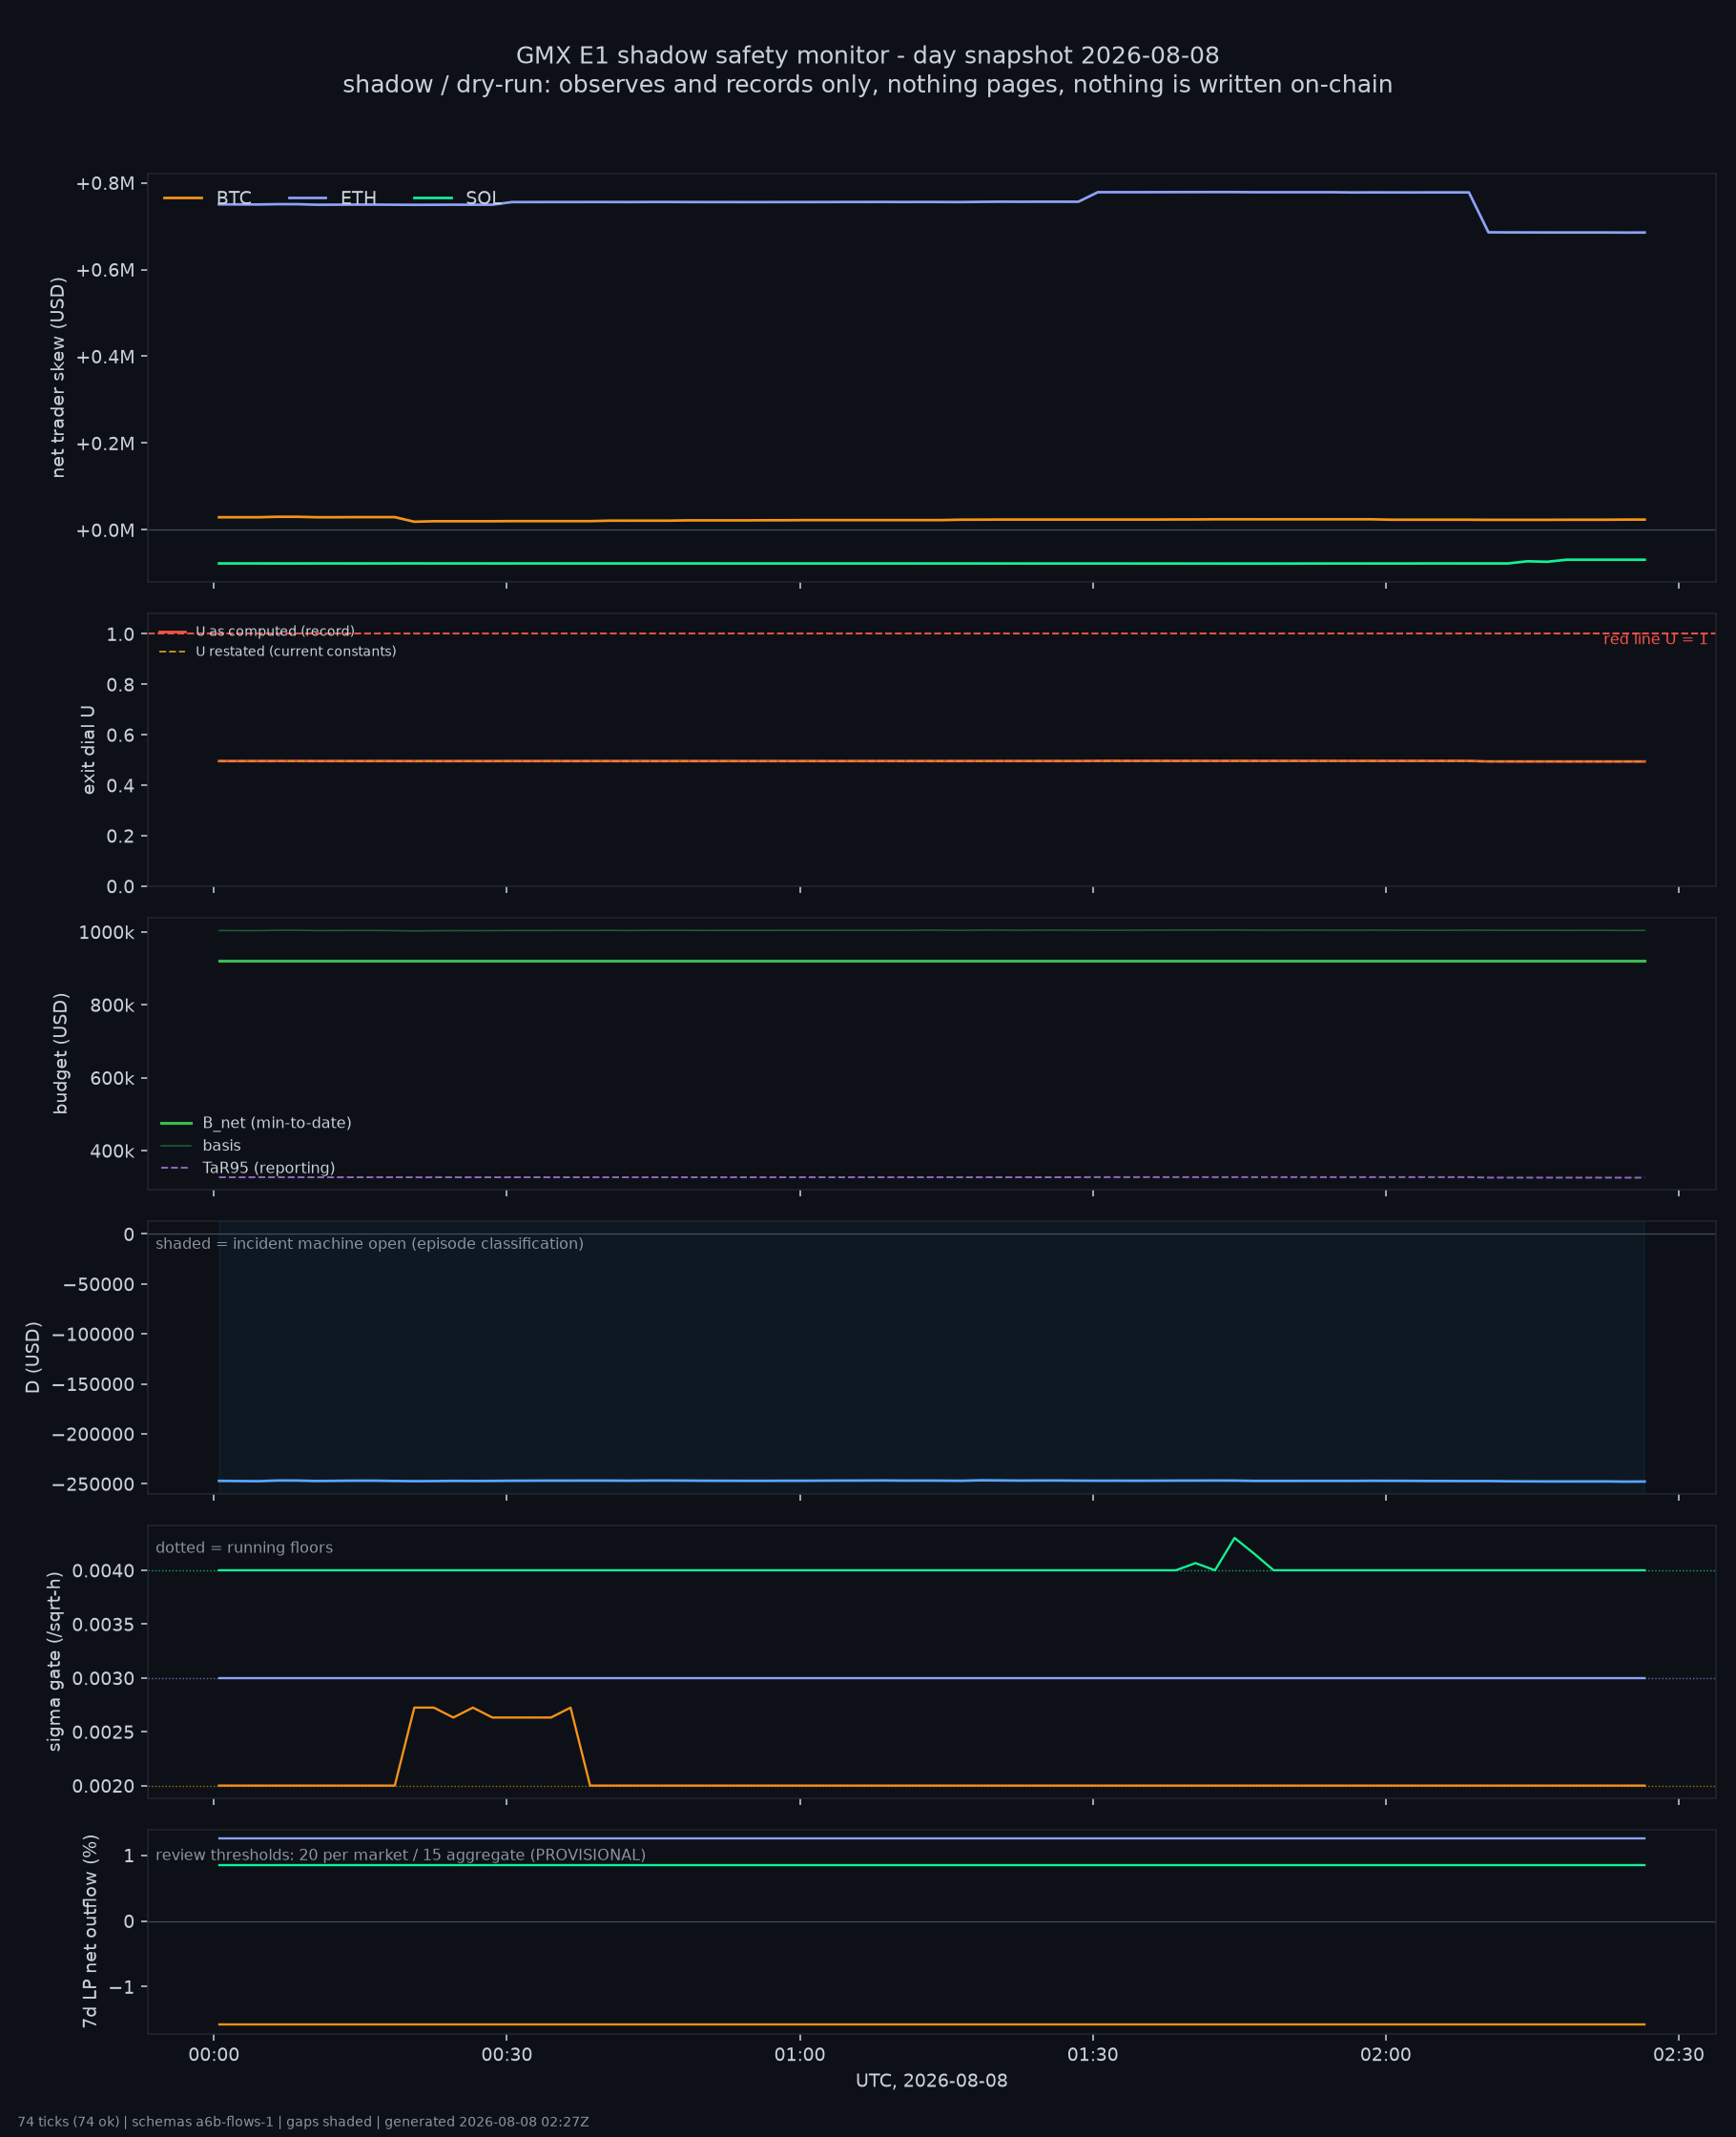
Task: Click the 'basis' legend label
Action: coord(222,1146)
